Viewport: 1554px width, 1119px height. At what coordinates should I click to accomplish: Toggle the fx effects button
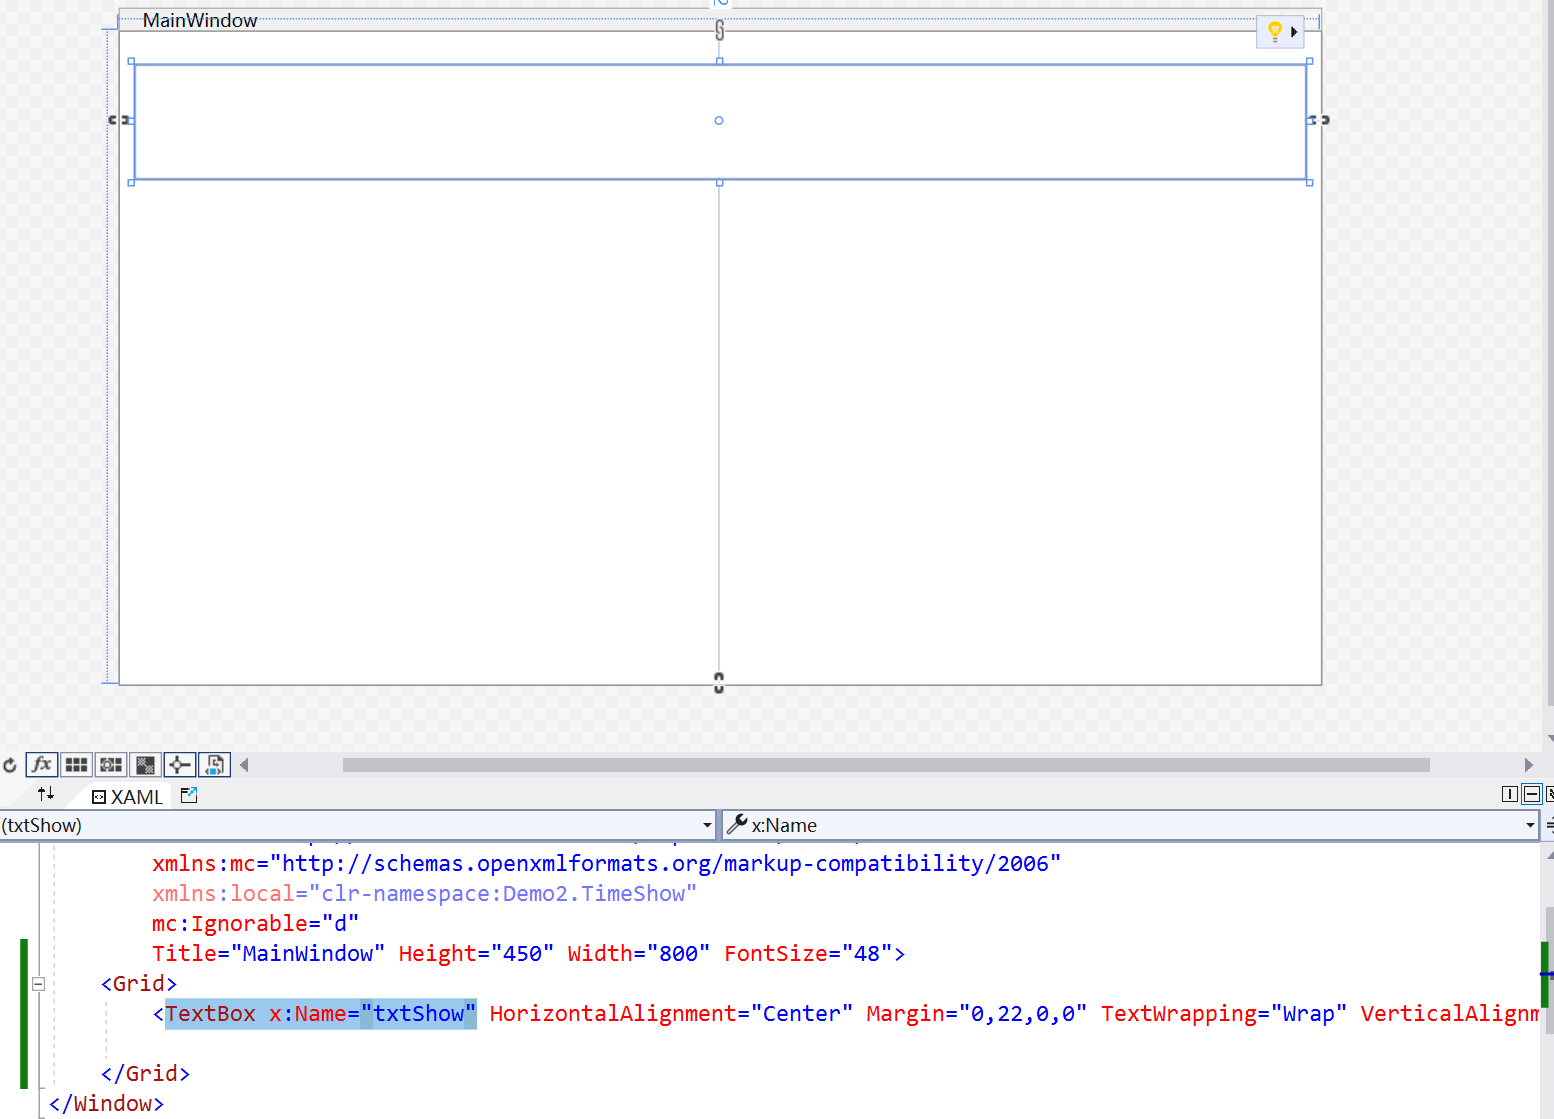(41, 765)
